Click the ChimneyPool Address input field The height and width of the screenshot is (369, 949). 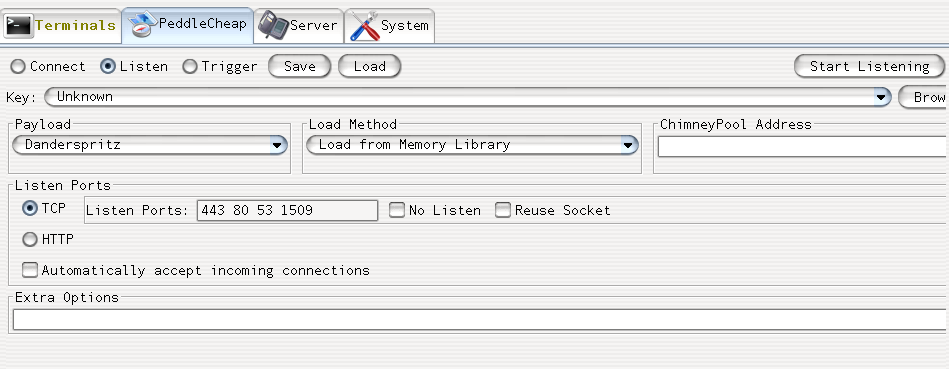point(803,146)
